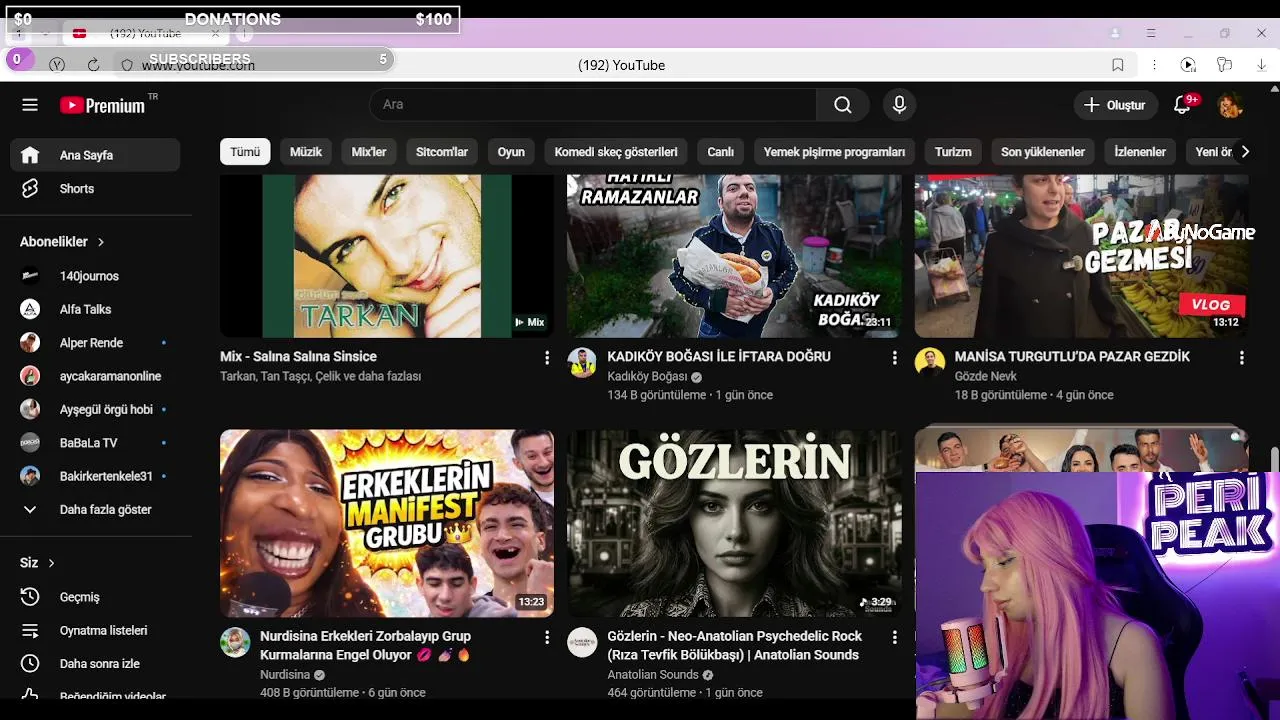
Task: Click the browser address bar URL
Action: point(198,65)
